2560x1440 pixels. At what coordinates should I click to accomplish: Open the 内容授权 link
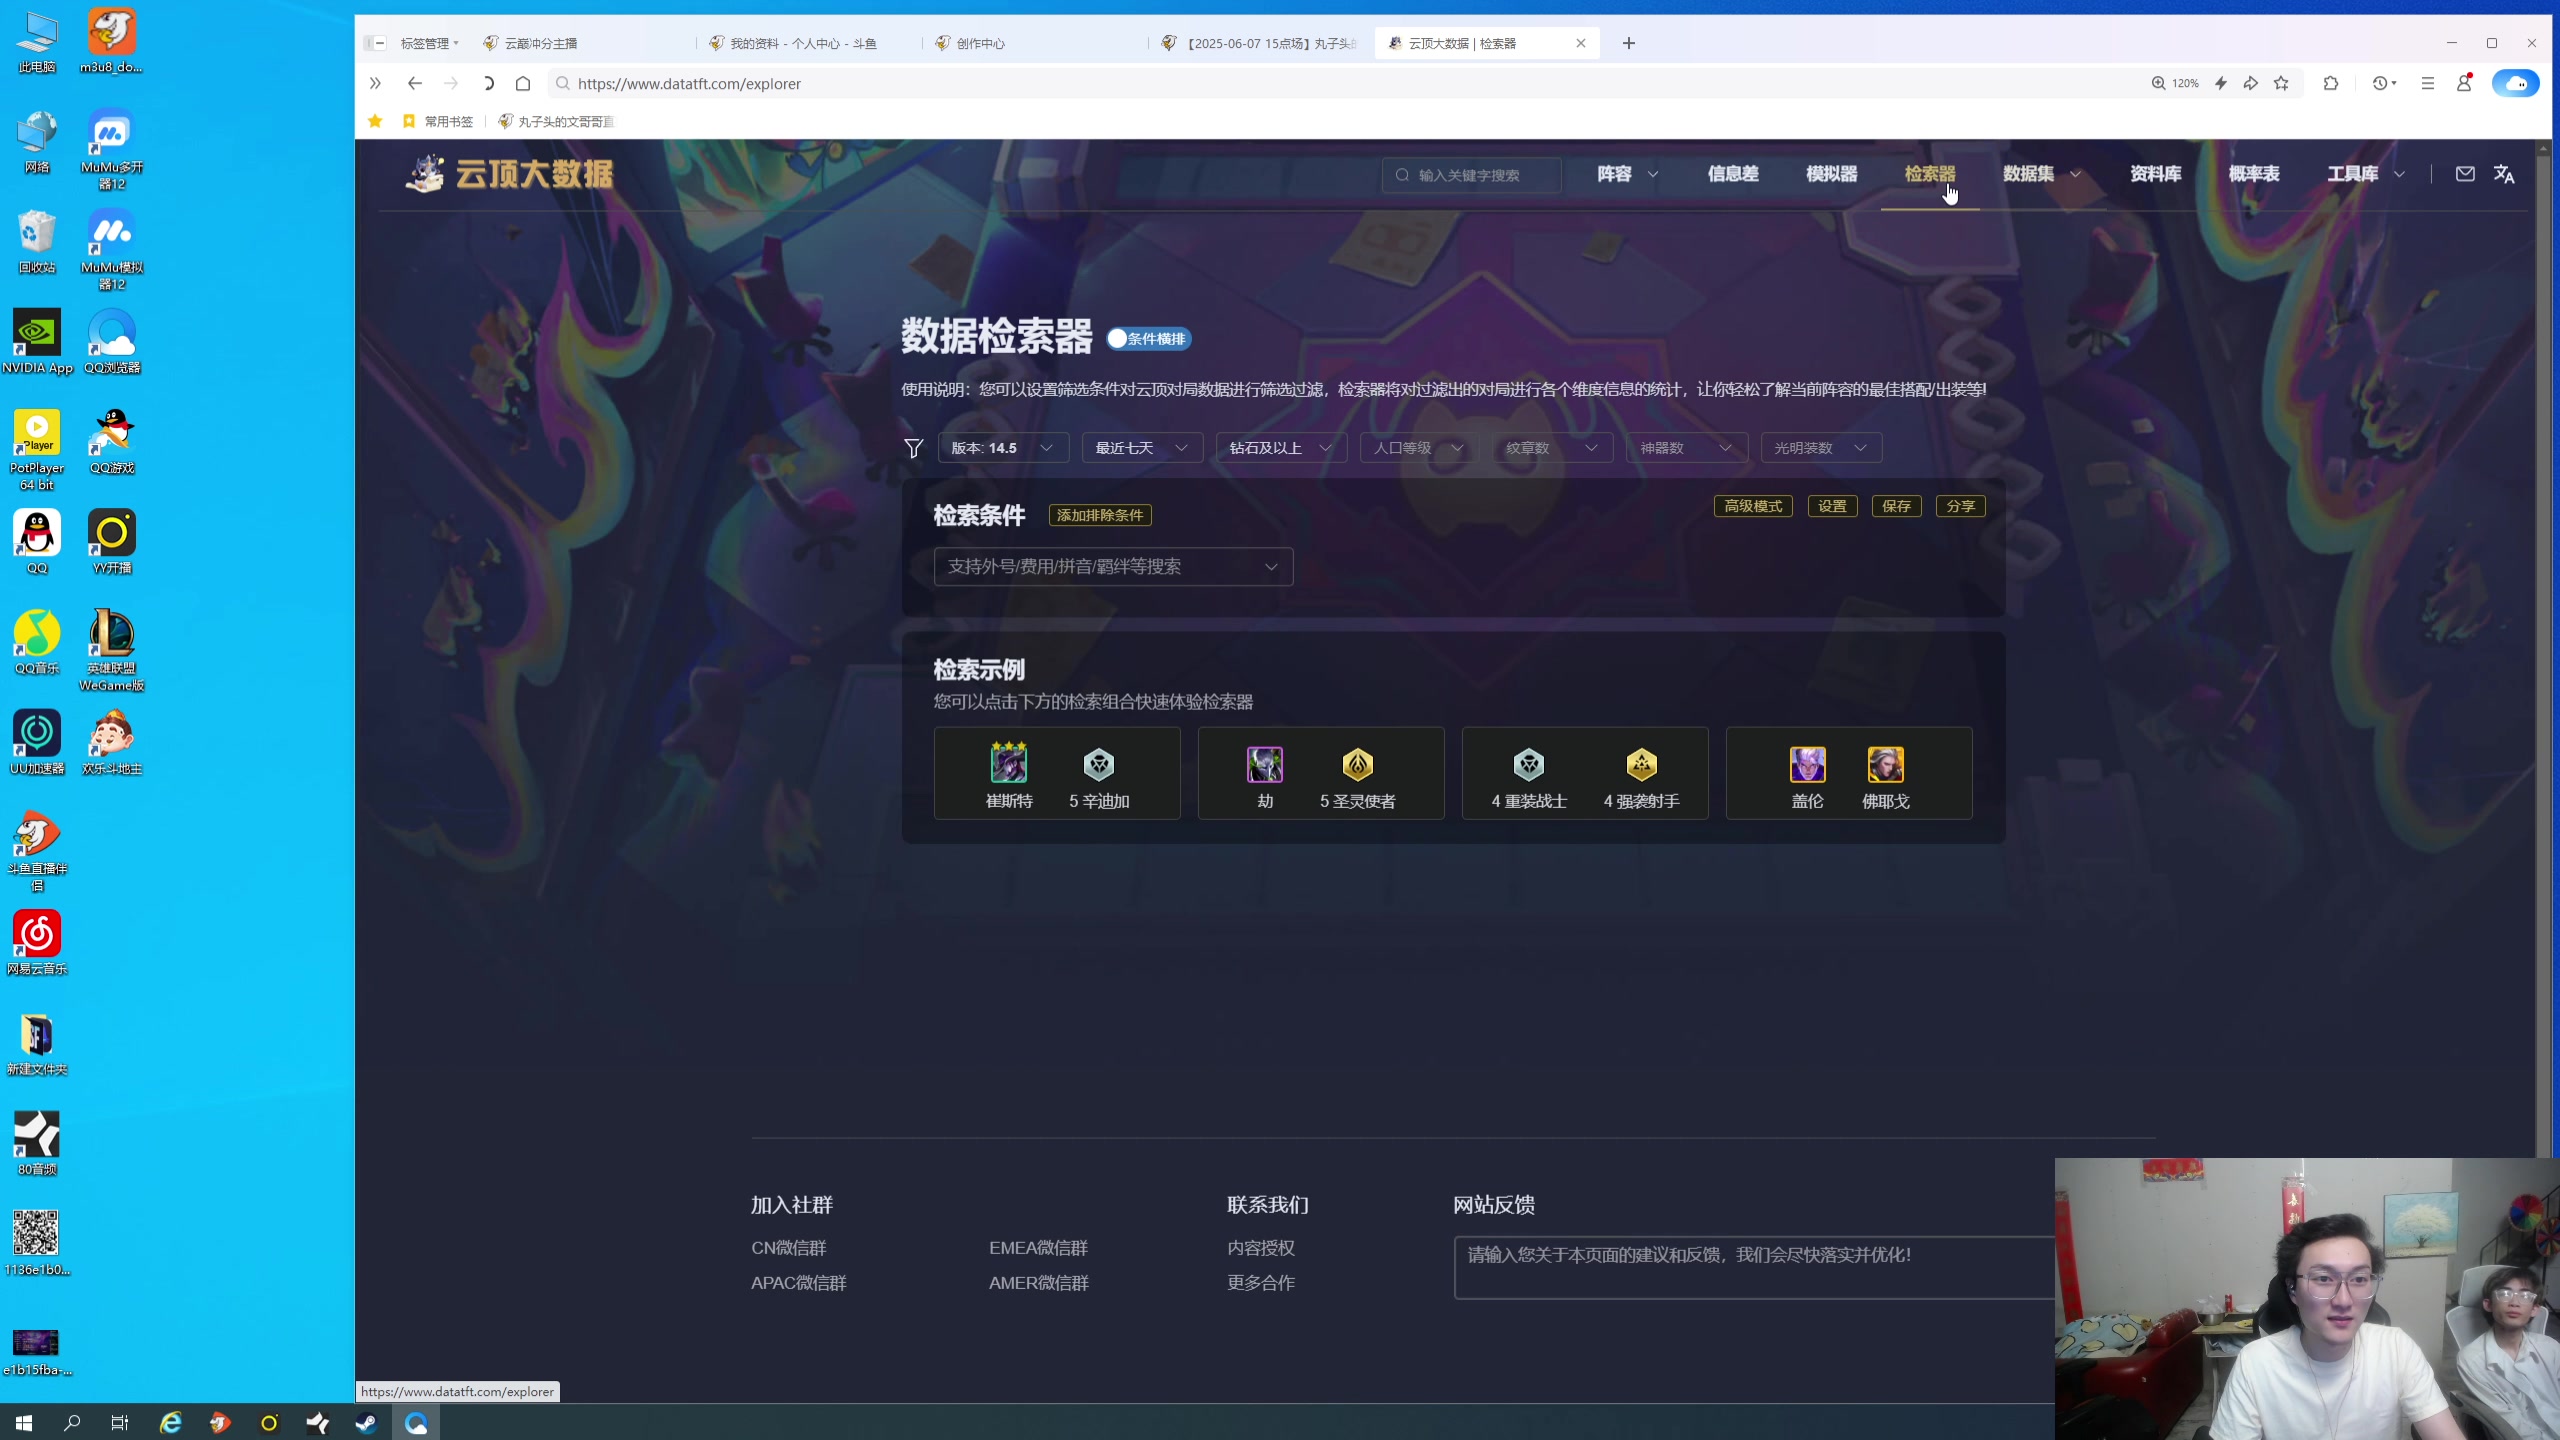[1261, 1248]
